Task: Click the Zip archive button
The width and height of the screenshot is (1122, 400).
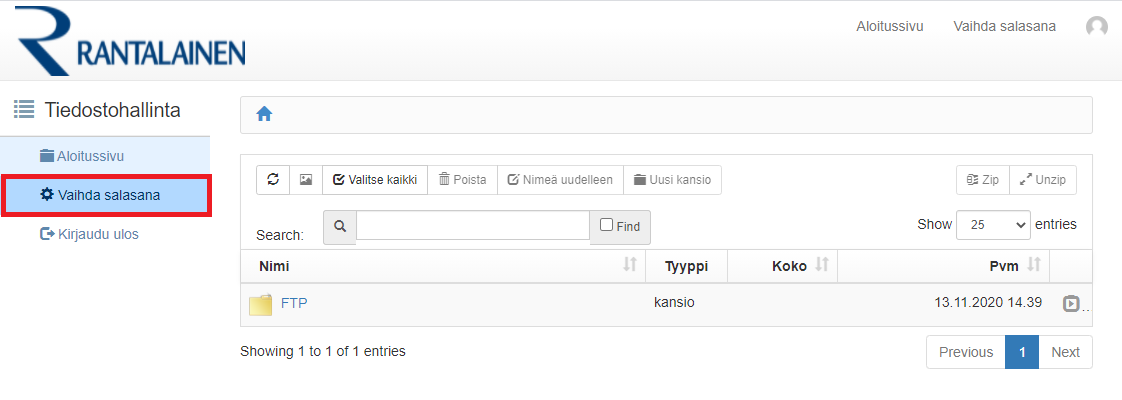Action: 983,180
